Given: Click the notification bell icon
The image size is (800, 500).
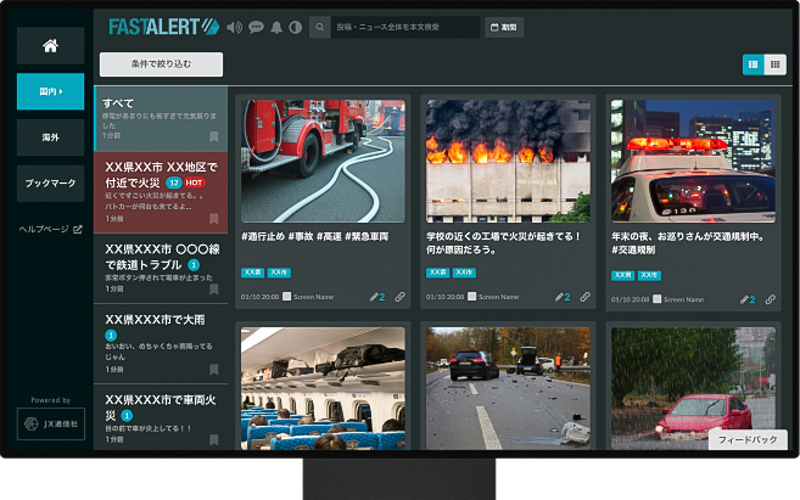Looking at the screenshot, I should tap(276, 27).
